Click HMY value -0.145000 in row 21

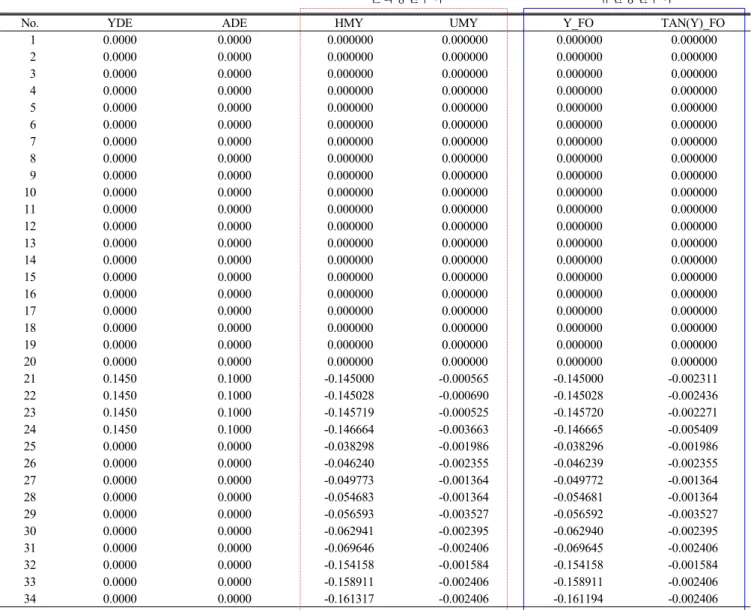tap(349, 379)
